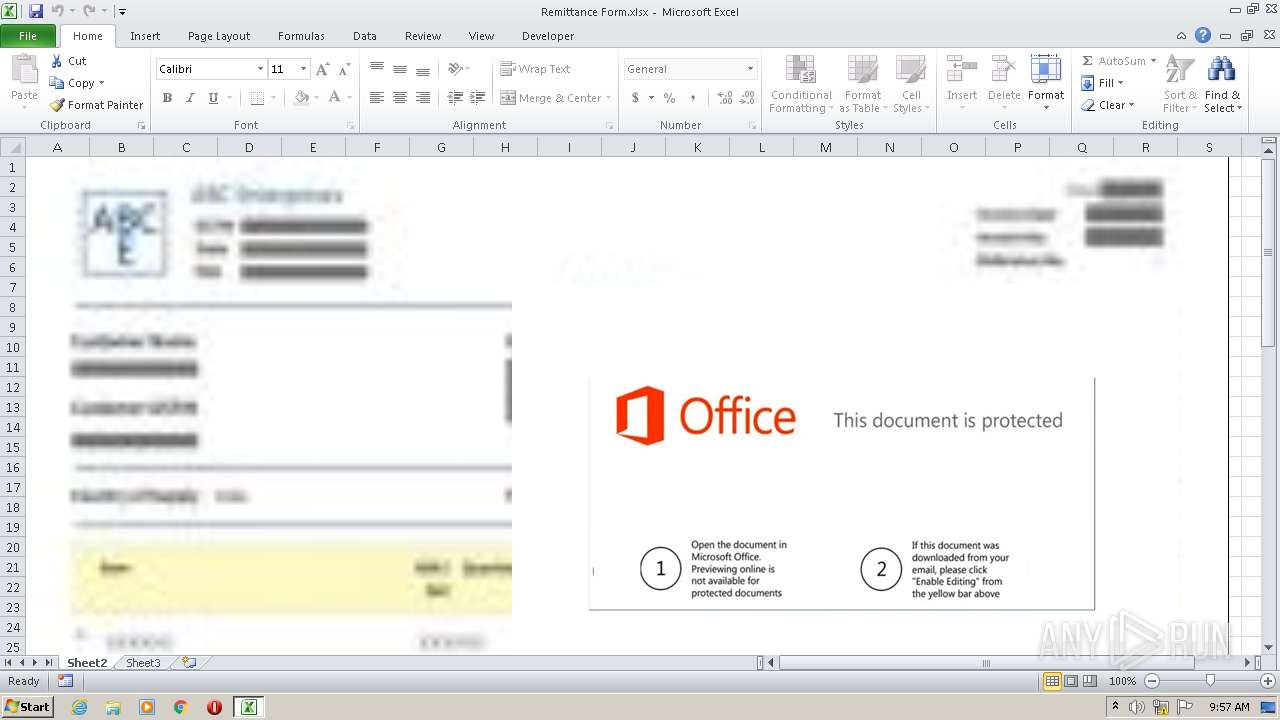Toggle Middle Align icon
This screenshot has width=1280, height=720.
400,69
